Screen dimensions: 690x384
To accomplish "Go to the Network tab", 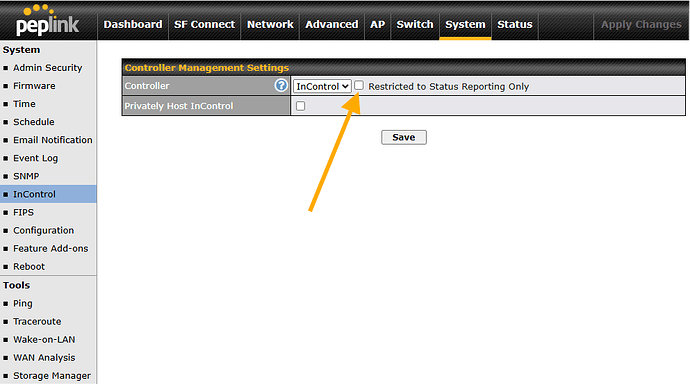I will pos(270,25).
